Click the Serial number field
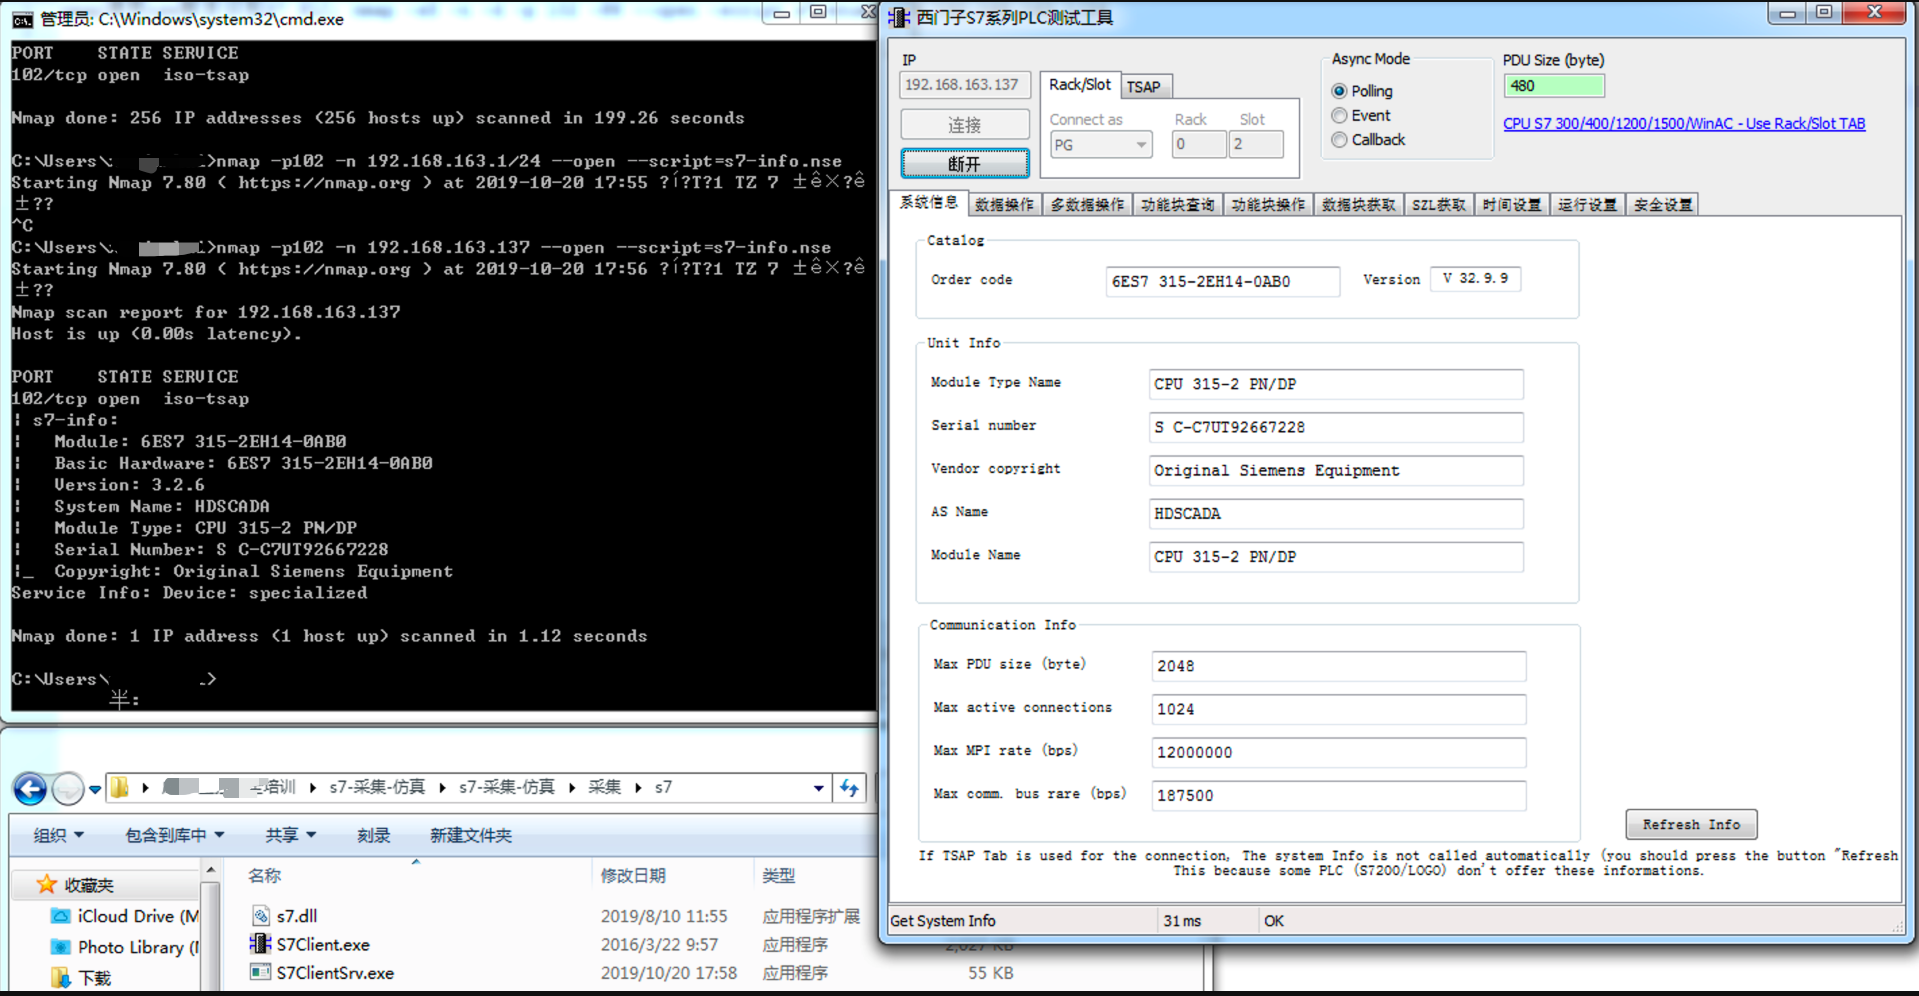1919x996 pixels. (1336, 427)
